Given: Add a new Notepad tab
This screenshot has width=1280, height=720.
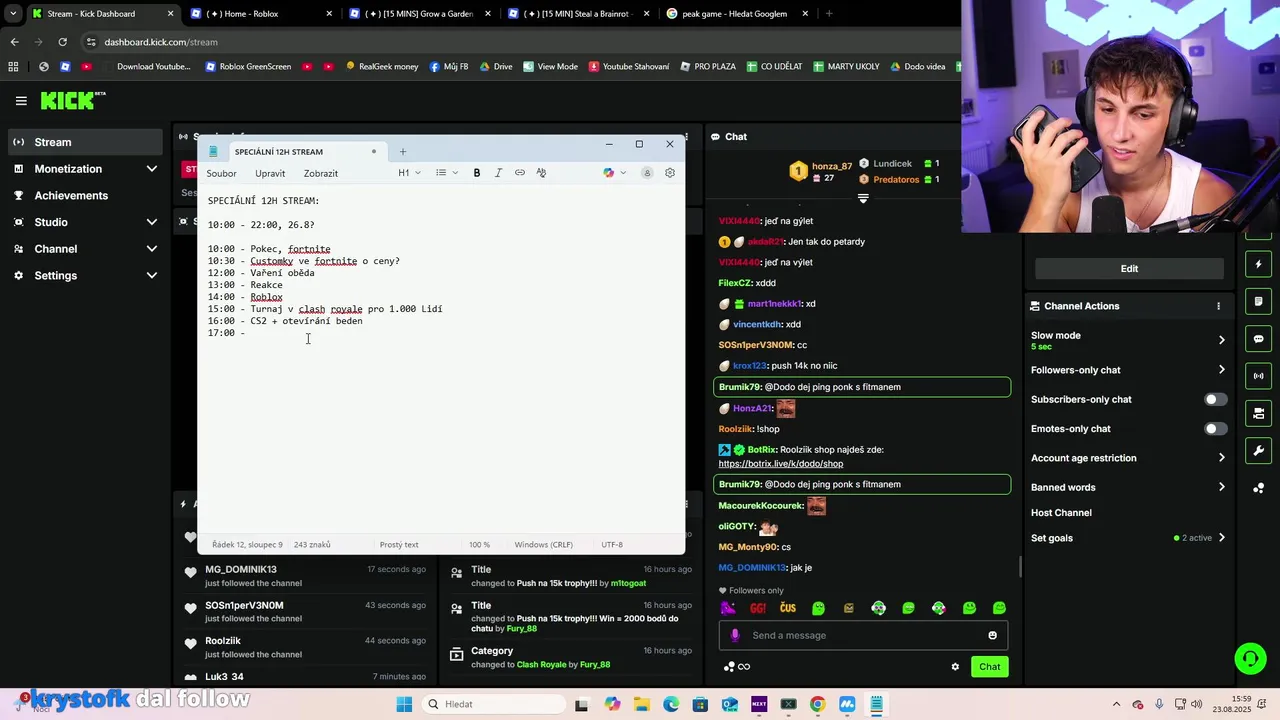Looking at the screenshot, I should pos(403,152).
